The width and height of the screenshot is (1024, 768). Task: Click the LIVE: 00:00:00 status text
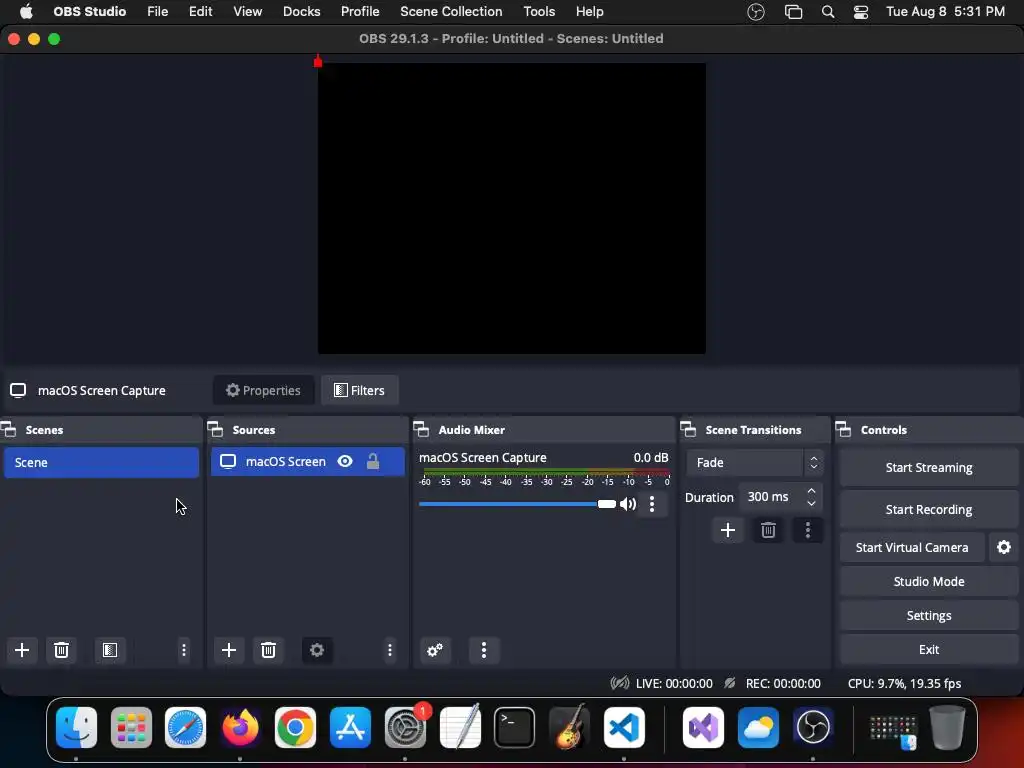tap(674, 683)
